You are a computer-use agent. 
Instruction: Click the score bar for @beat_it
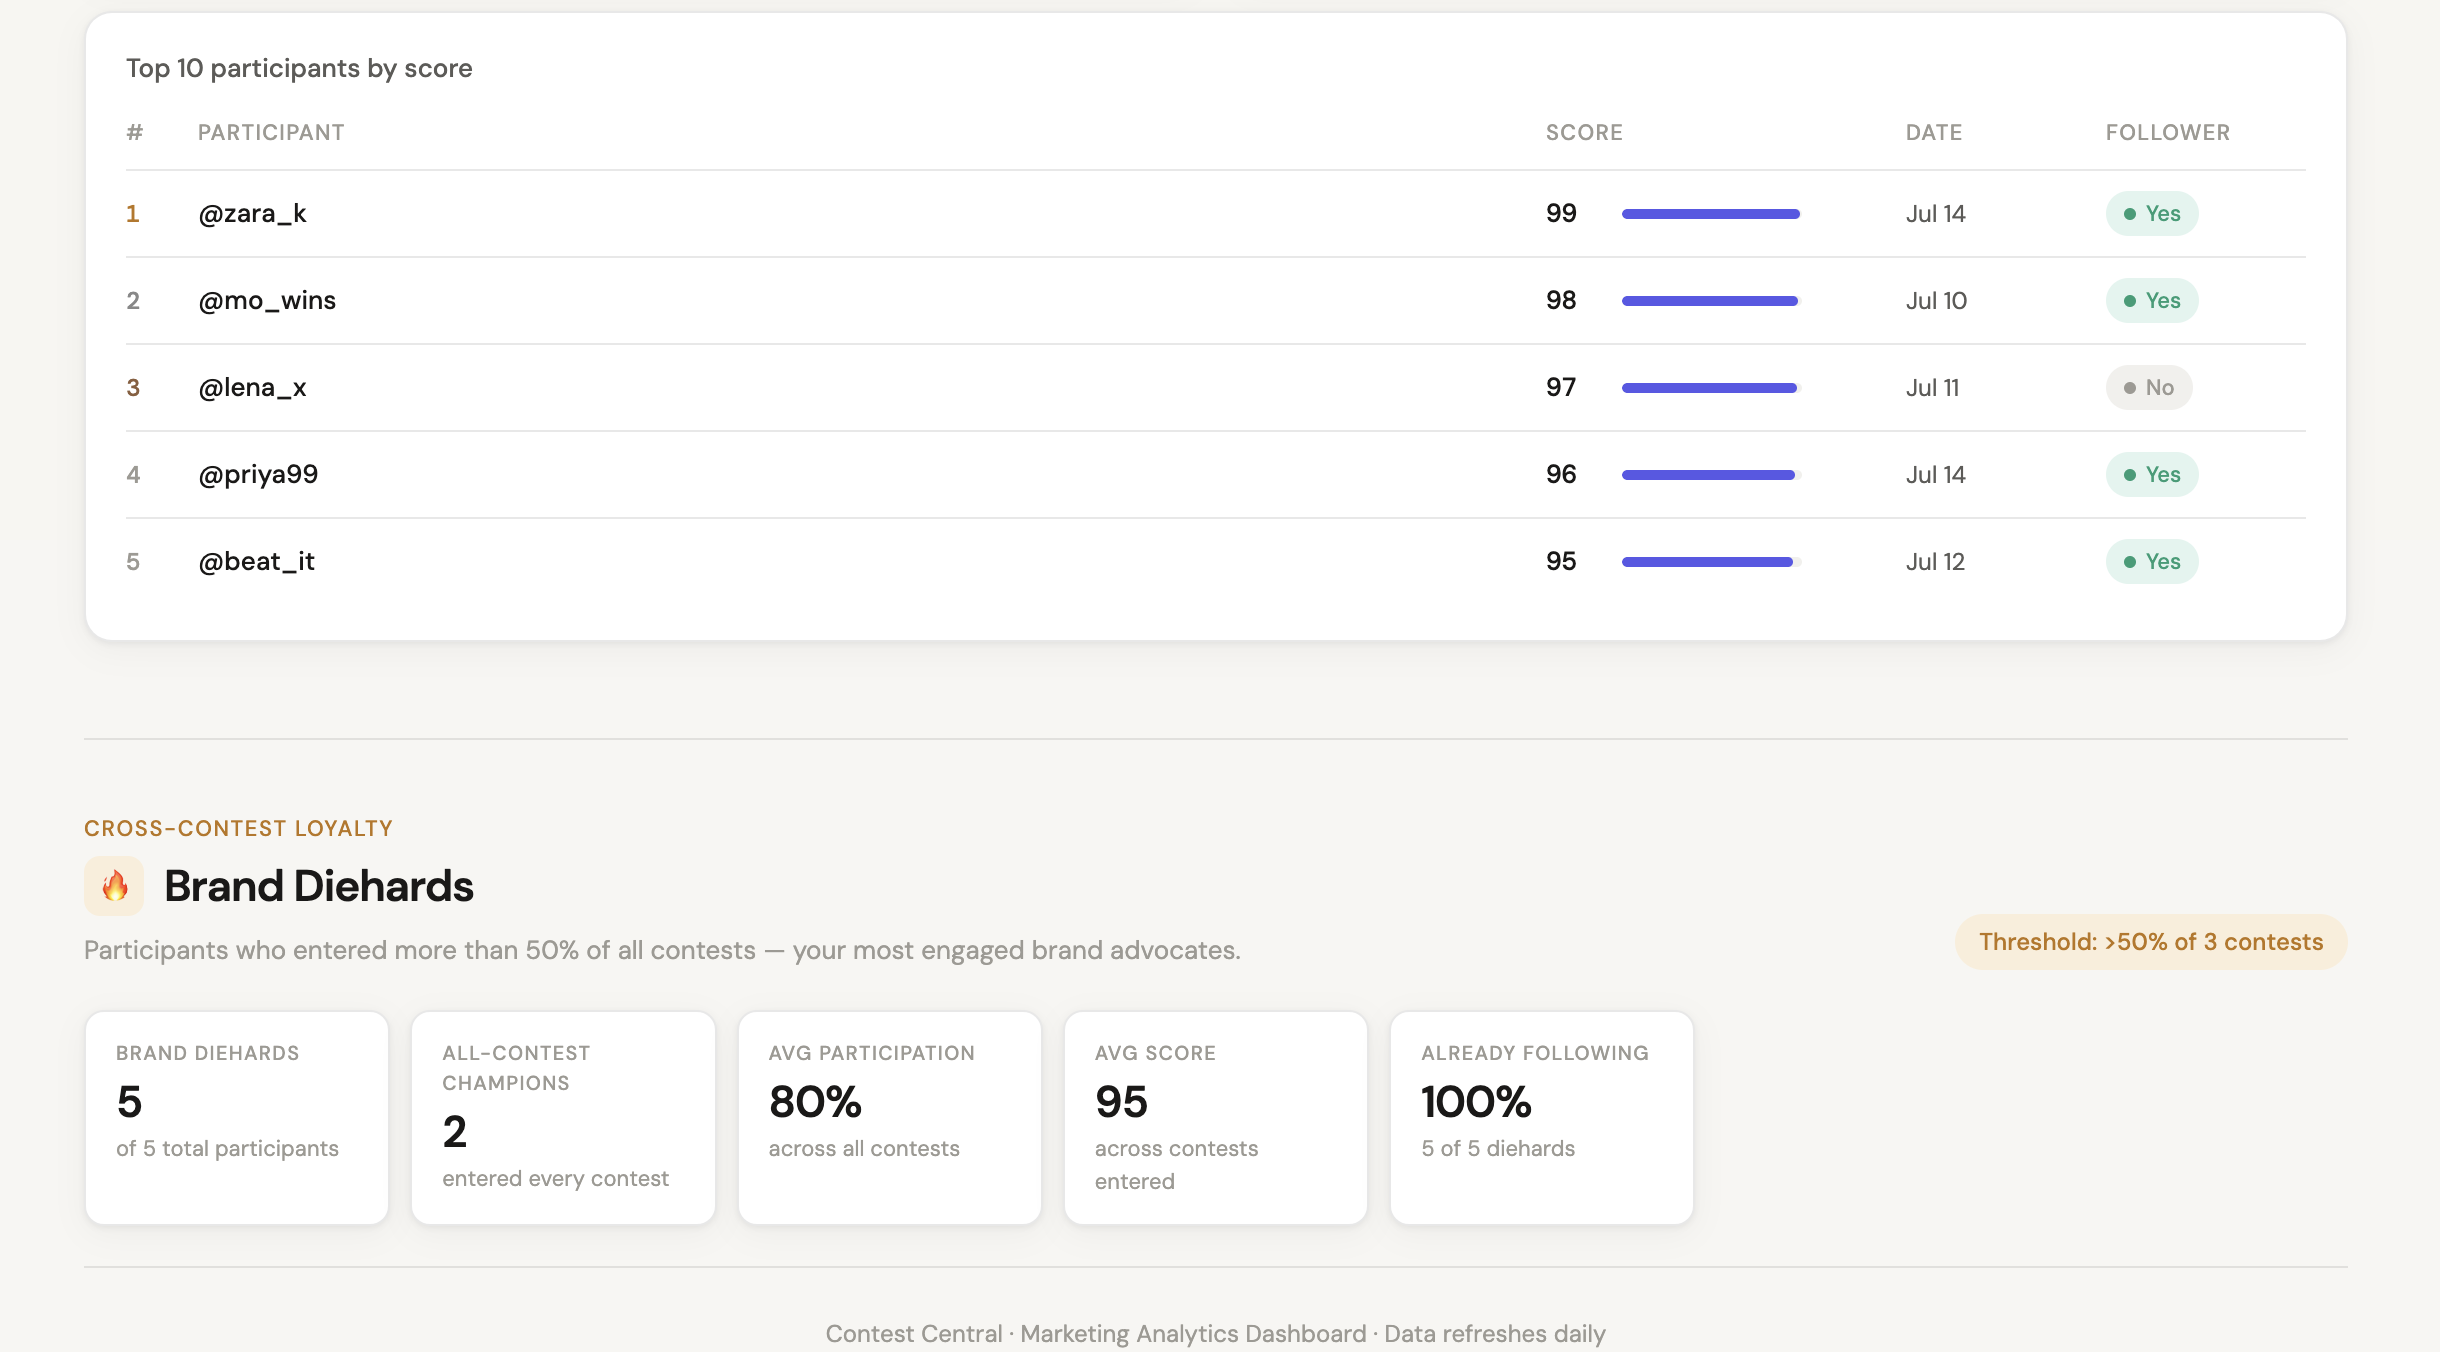pos(1710,561)
